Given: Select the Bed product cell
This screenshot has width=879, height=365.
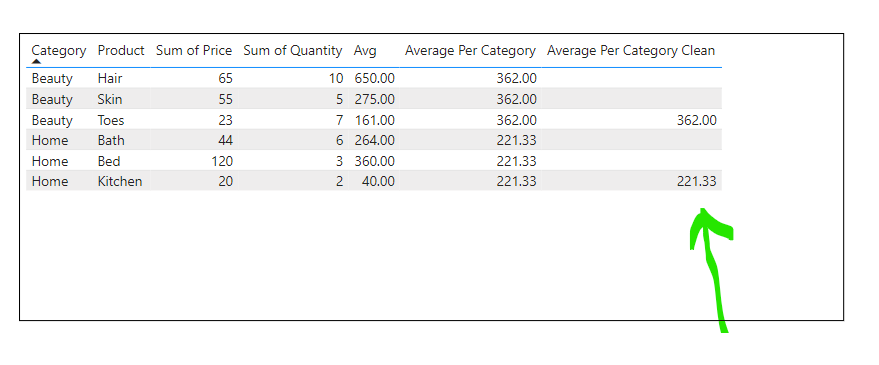Looking at the screenshot, I should pyautogui.click(x=109, y=161).
